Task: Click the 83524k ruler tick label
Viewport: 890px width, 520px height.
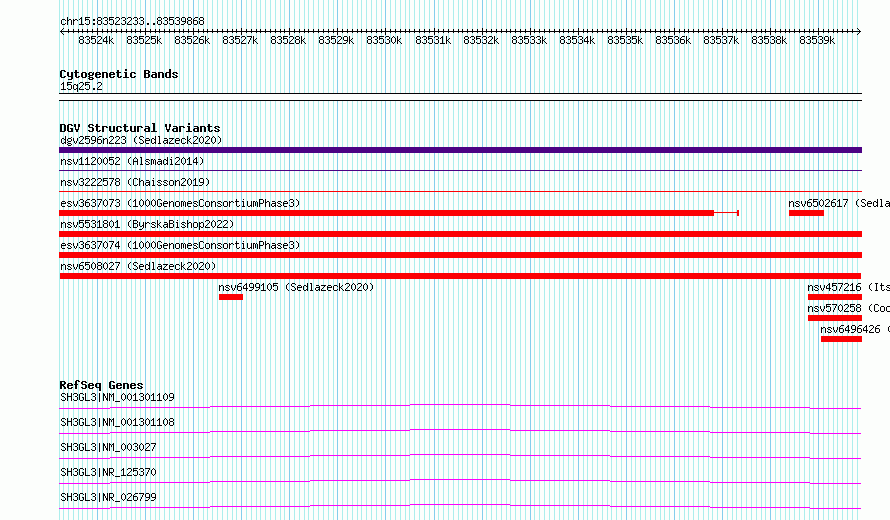Action: pyautogui.click(x=96, y=41)
